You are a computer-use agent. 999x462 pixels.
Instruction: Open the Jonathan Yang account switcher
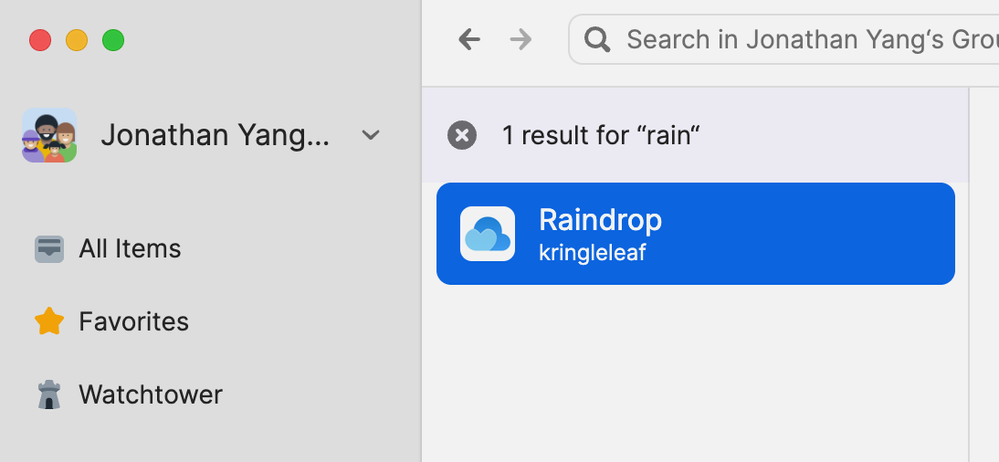pos(214,135)
